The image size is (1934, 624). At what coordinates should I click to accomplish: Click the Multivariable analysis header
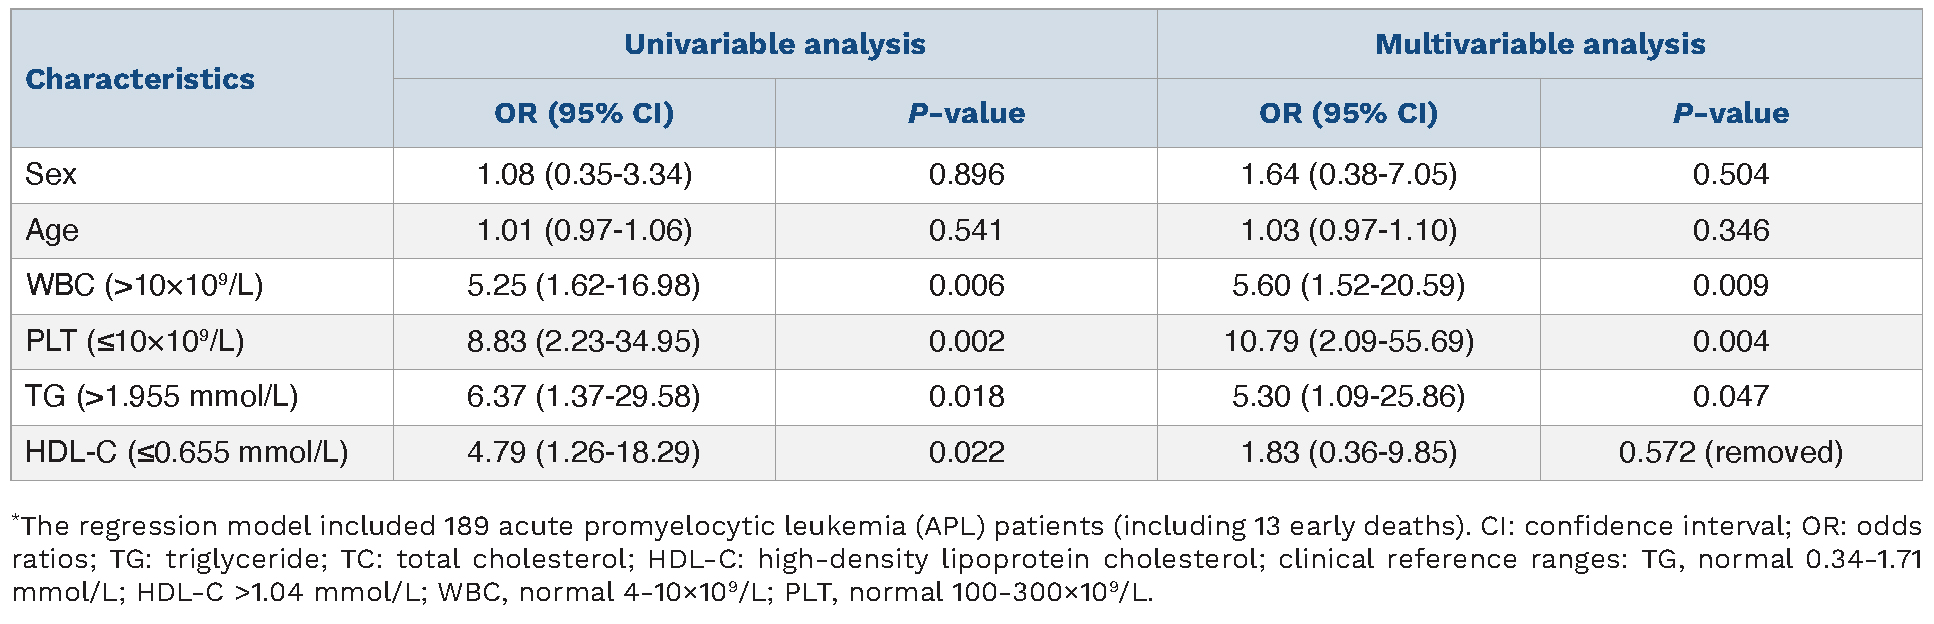(x=1539, y=44)
